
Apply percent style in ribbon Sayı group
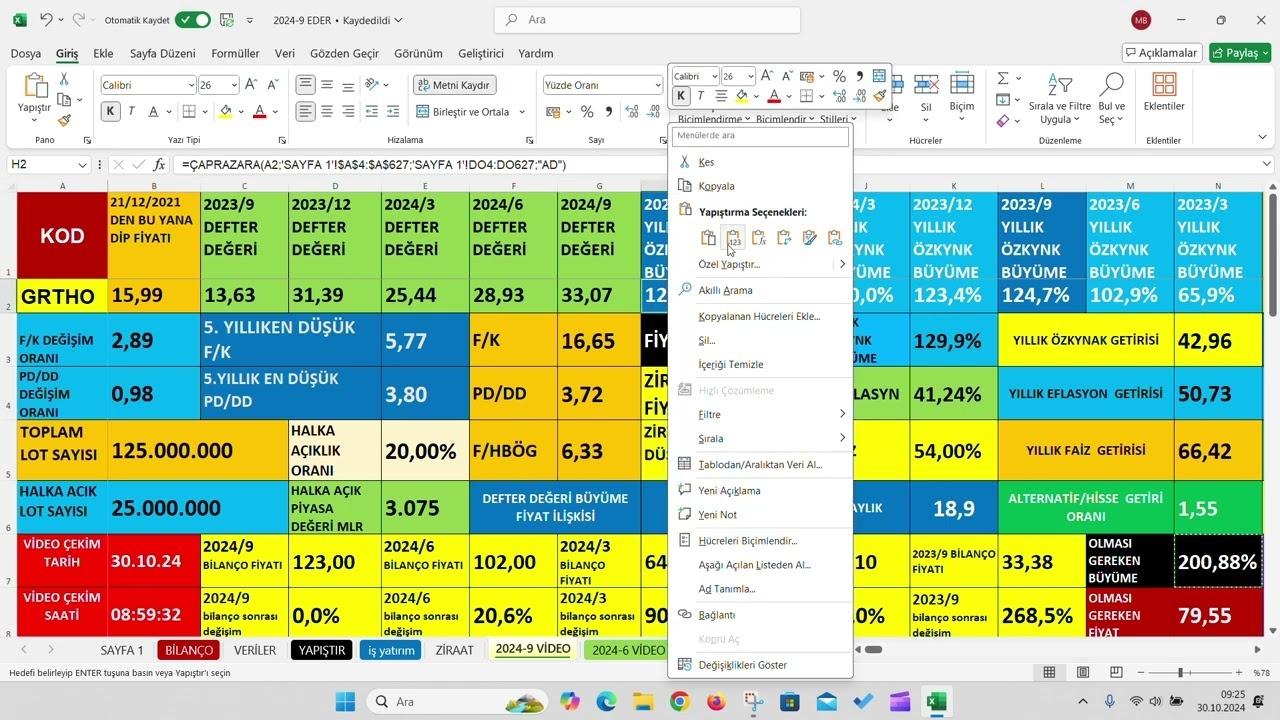tap(587, 111)
